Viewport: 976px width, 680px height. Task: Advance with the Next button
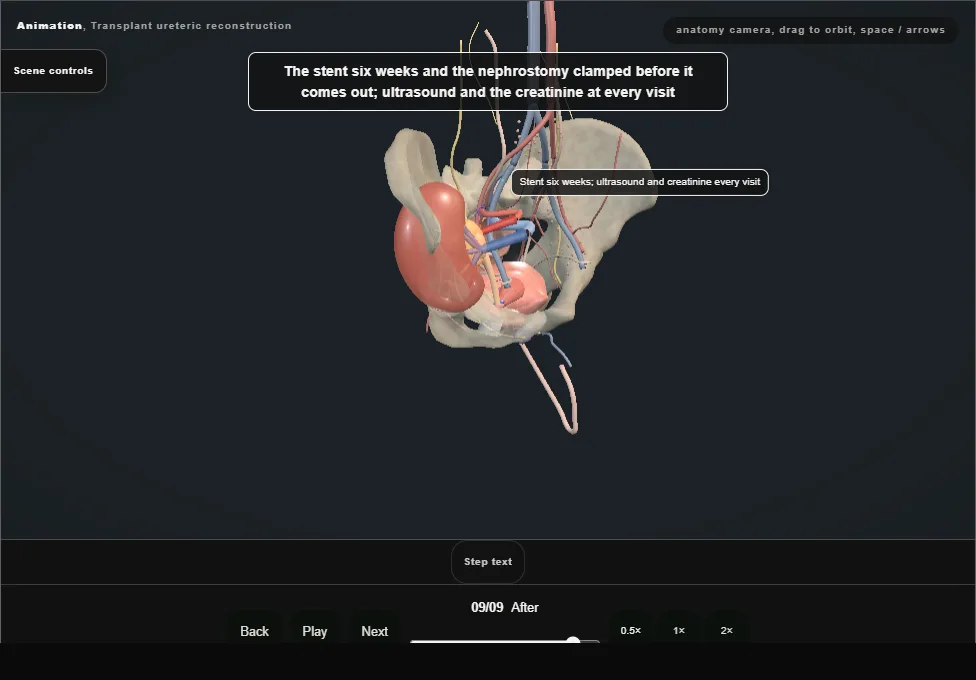point(375,631)
